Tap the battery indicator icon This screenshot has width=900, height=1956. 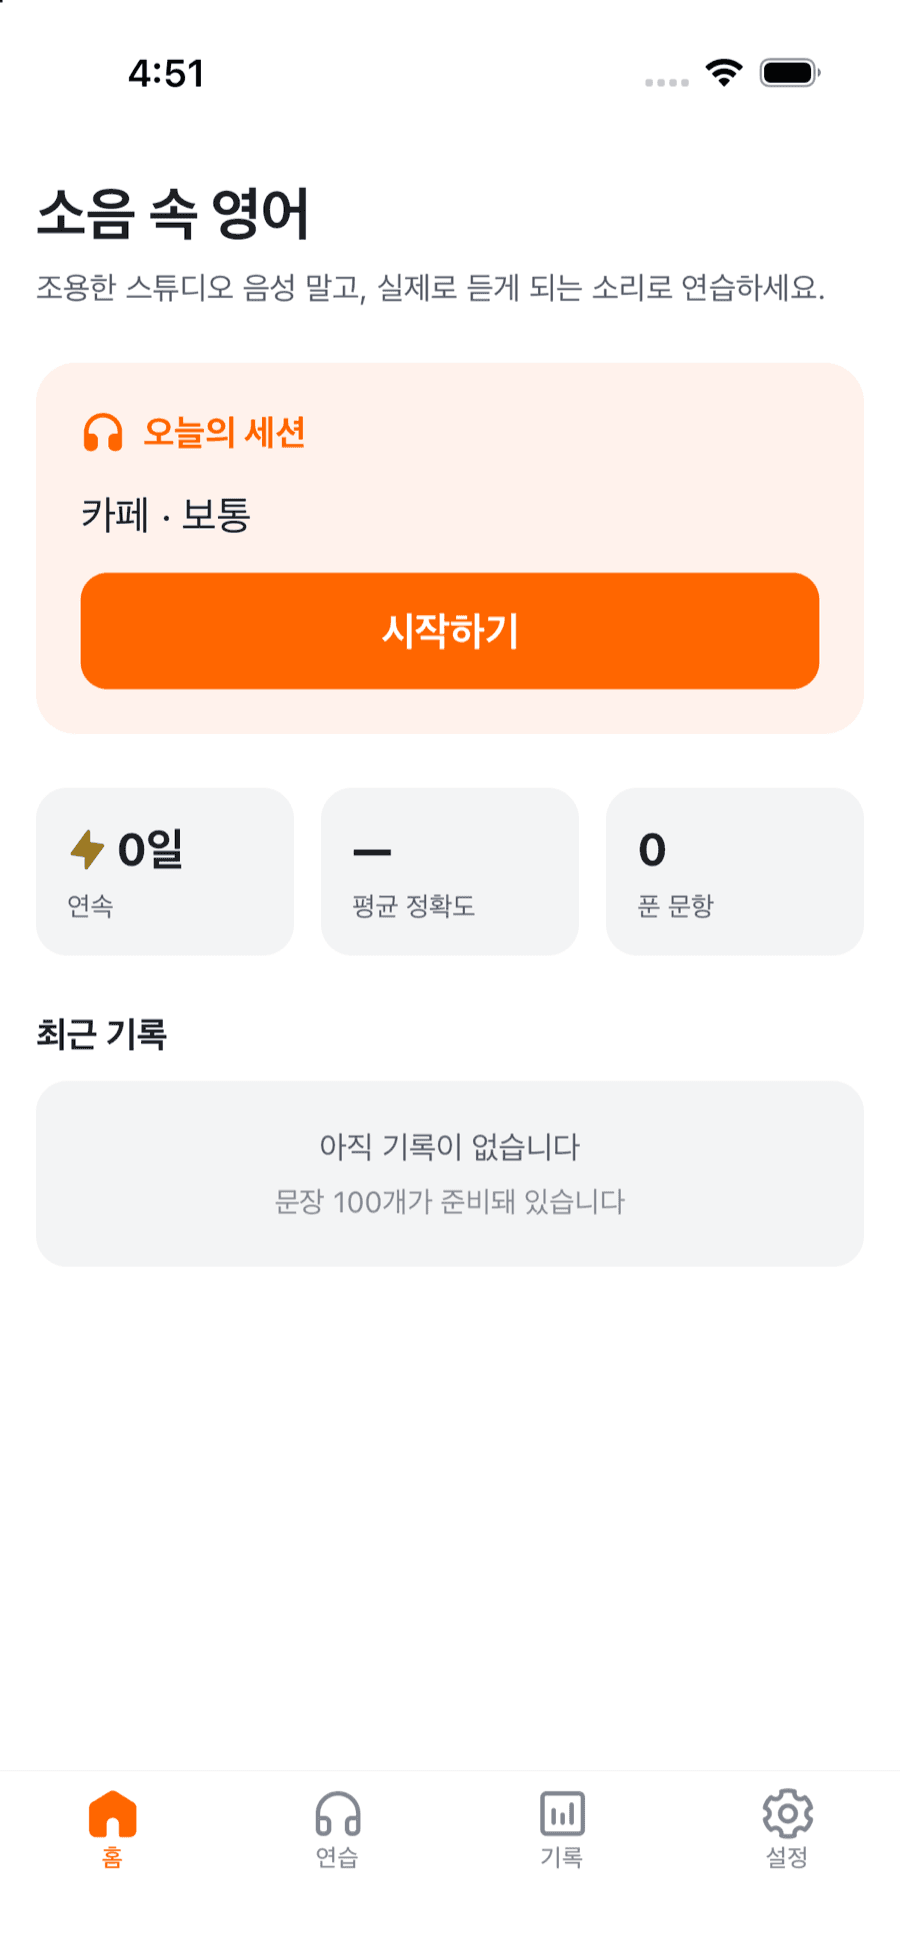[790, 73]
